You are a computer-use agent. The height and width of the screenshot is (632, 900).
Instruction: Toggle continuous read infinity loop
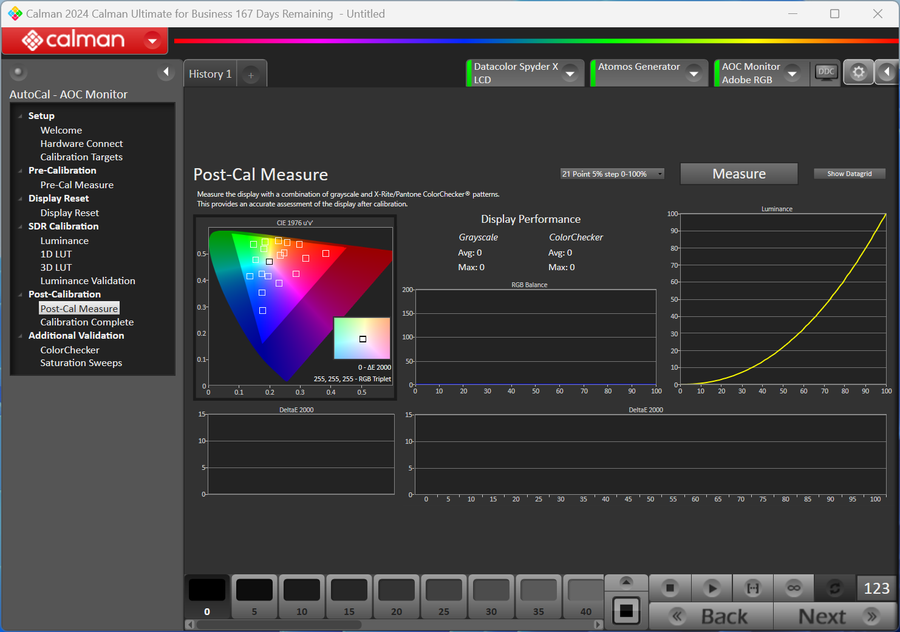pyautogui.click(x=794, y=588)
